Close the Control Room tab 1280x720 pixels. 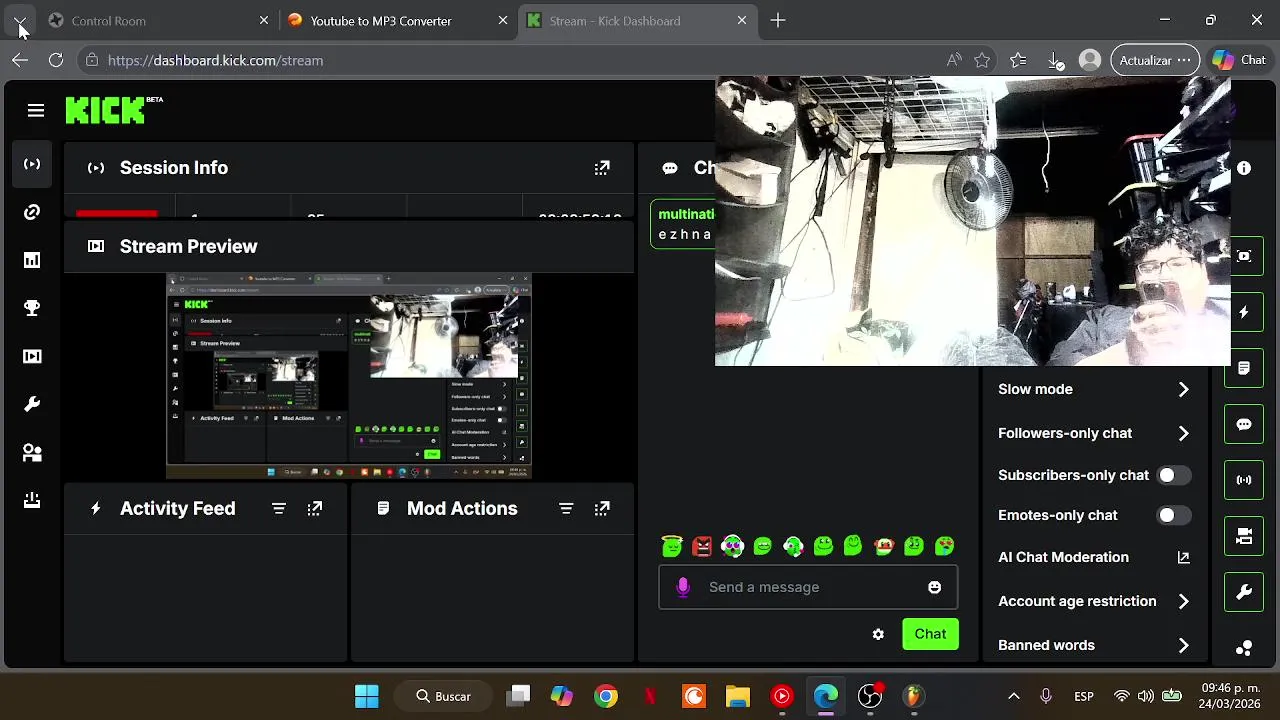[x=264, y=20]
